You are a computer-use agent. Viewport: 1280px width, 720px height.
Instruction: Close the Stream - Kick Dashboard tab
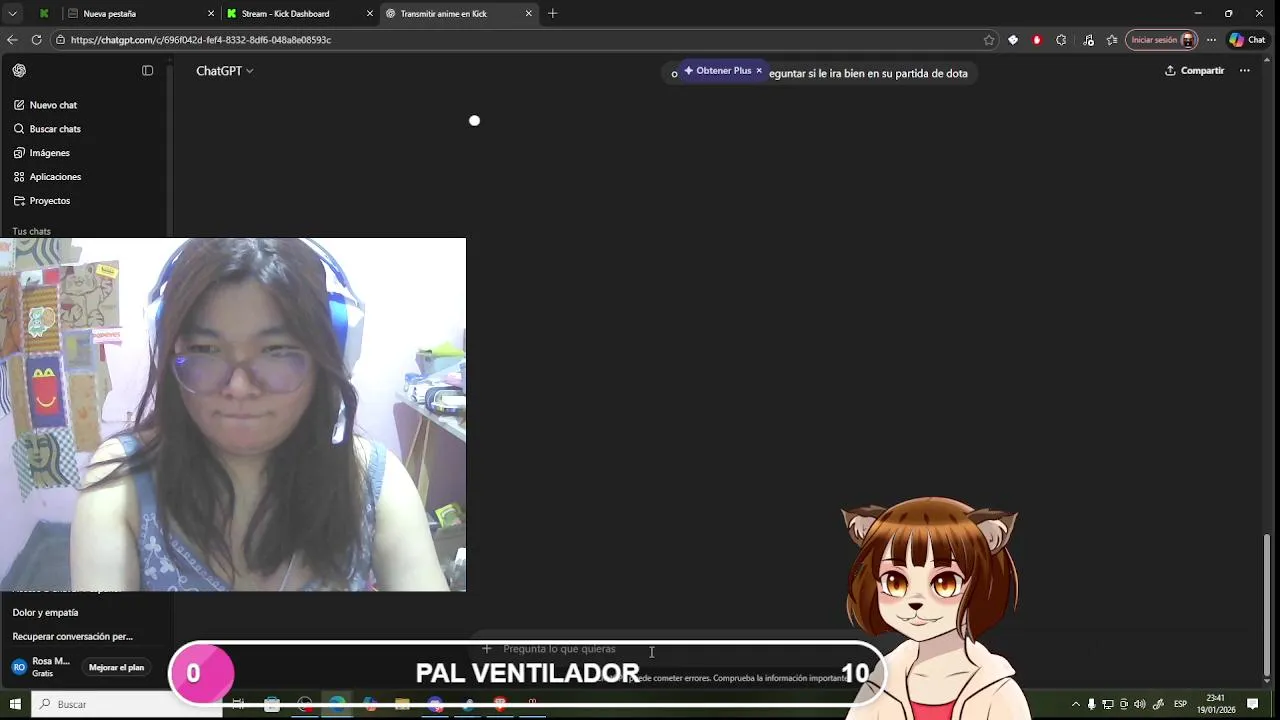pos(370,14)
